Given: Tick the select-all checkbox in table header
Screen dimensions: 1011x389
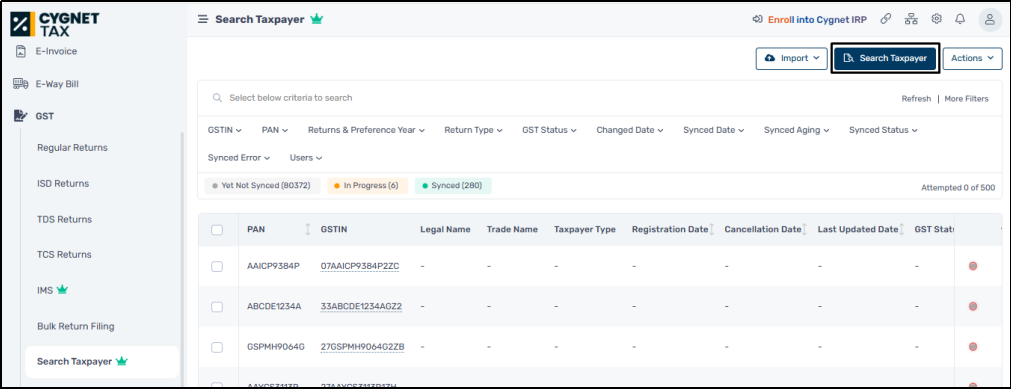Looking at the screenshot, I should (x=217, y=230).
